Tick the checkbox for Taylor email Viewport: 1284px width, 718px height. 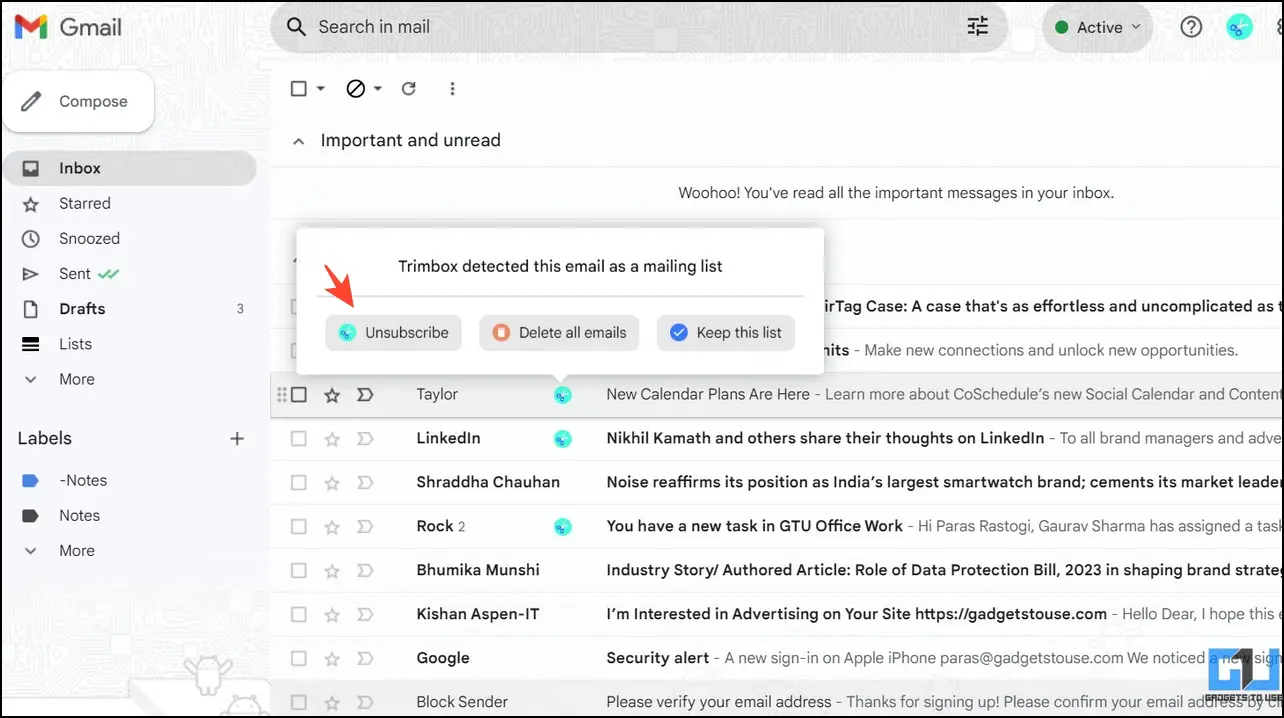pos(299,395)
